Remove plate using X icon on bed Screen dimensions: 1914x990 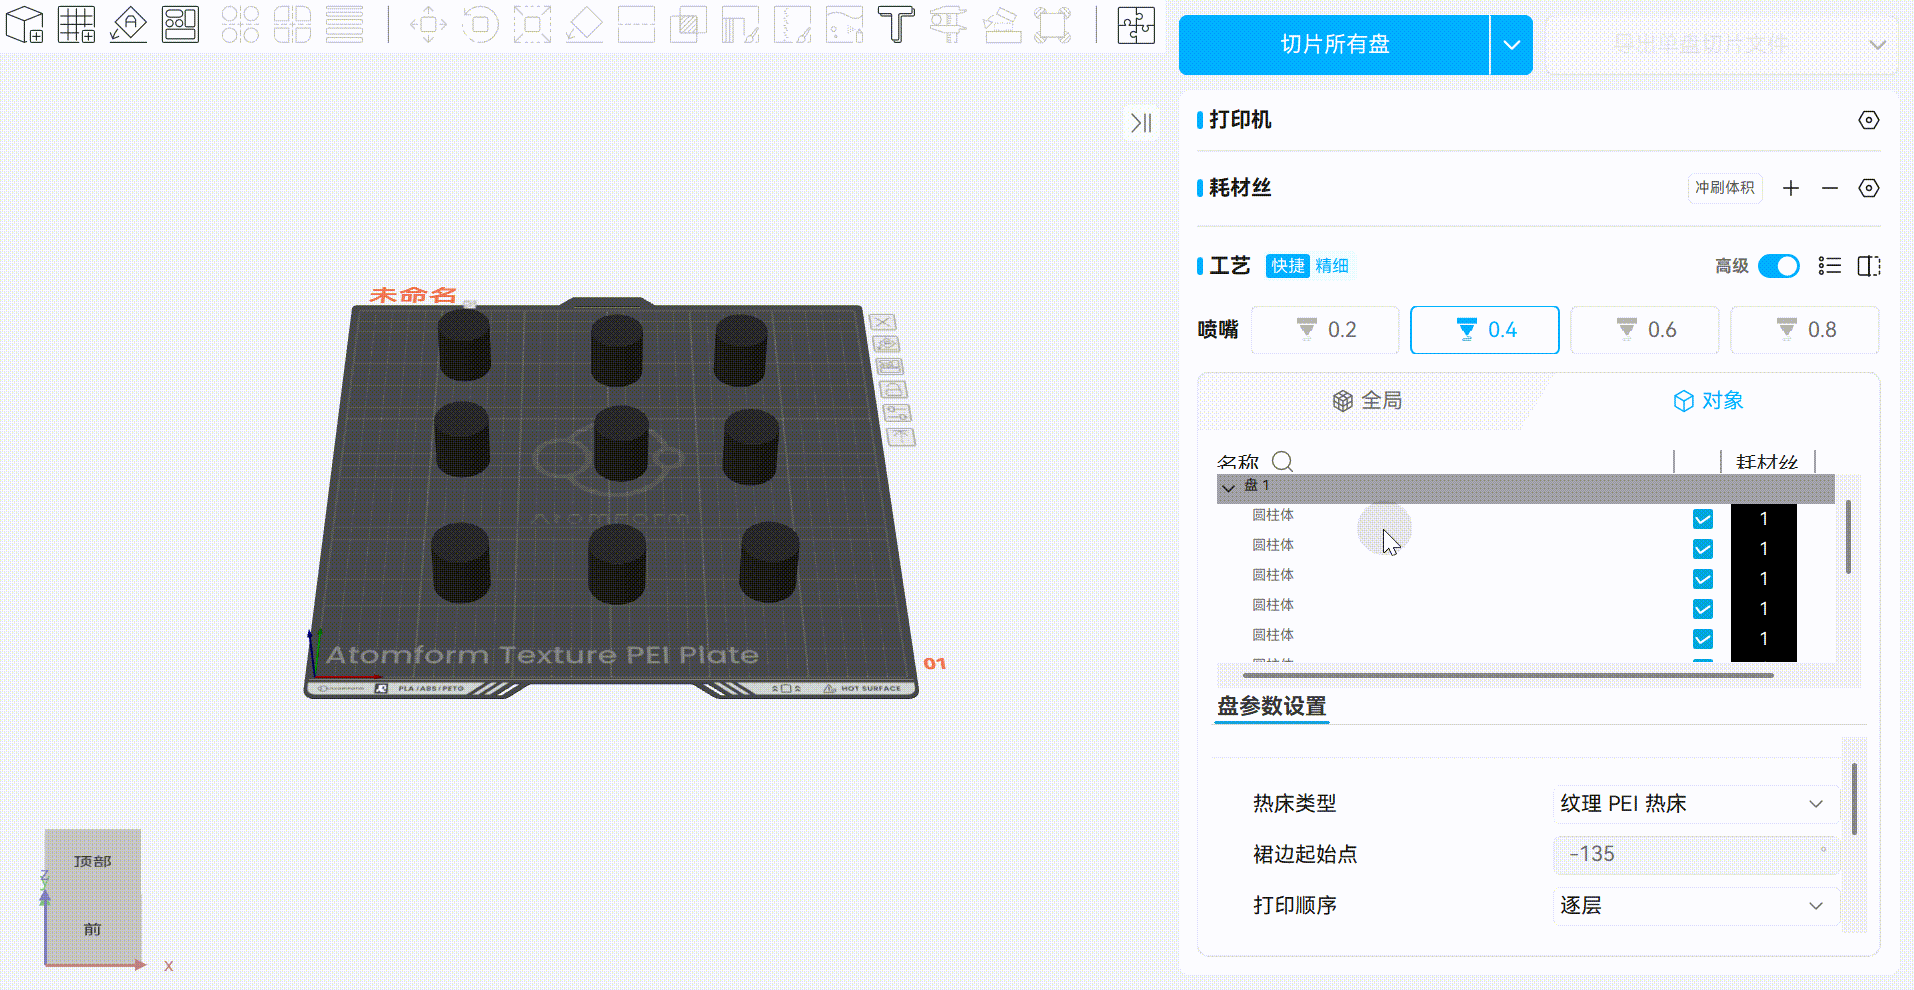pos(882,322)
